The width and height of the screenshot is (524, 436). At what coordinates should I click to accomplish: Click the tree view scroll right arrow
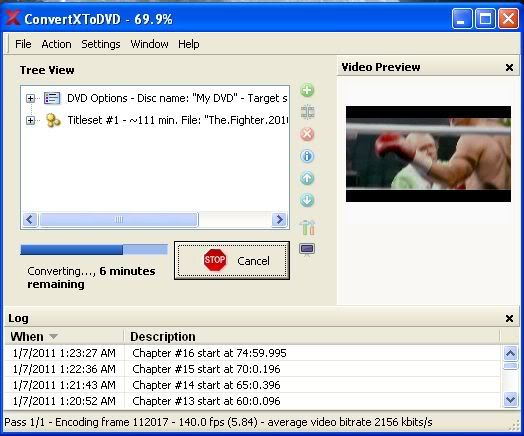279,220
